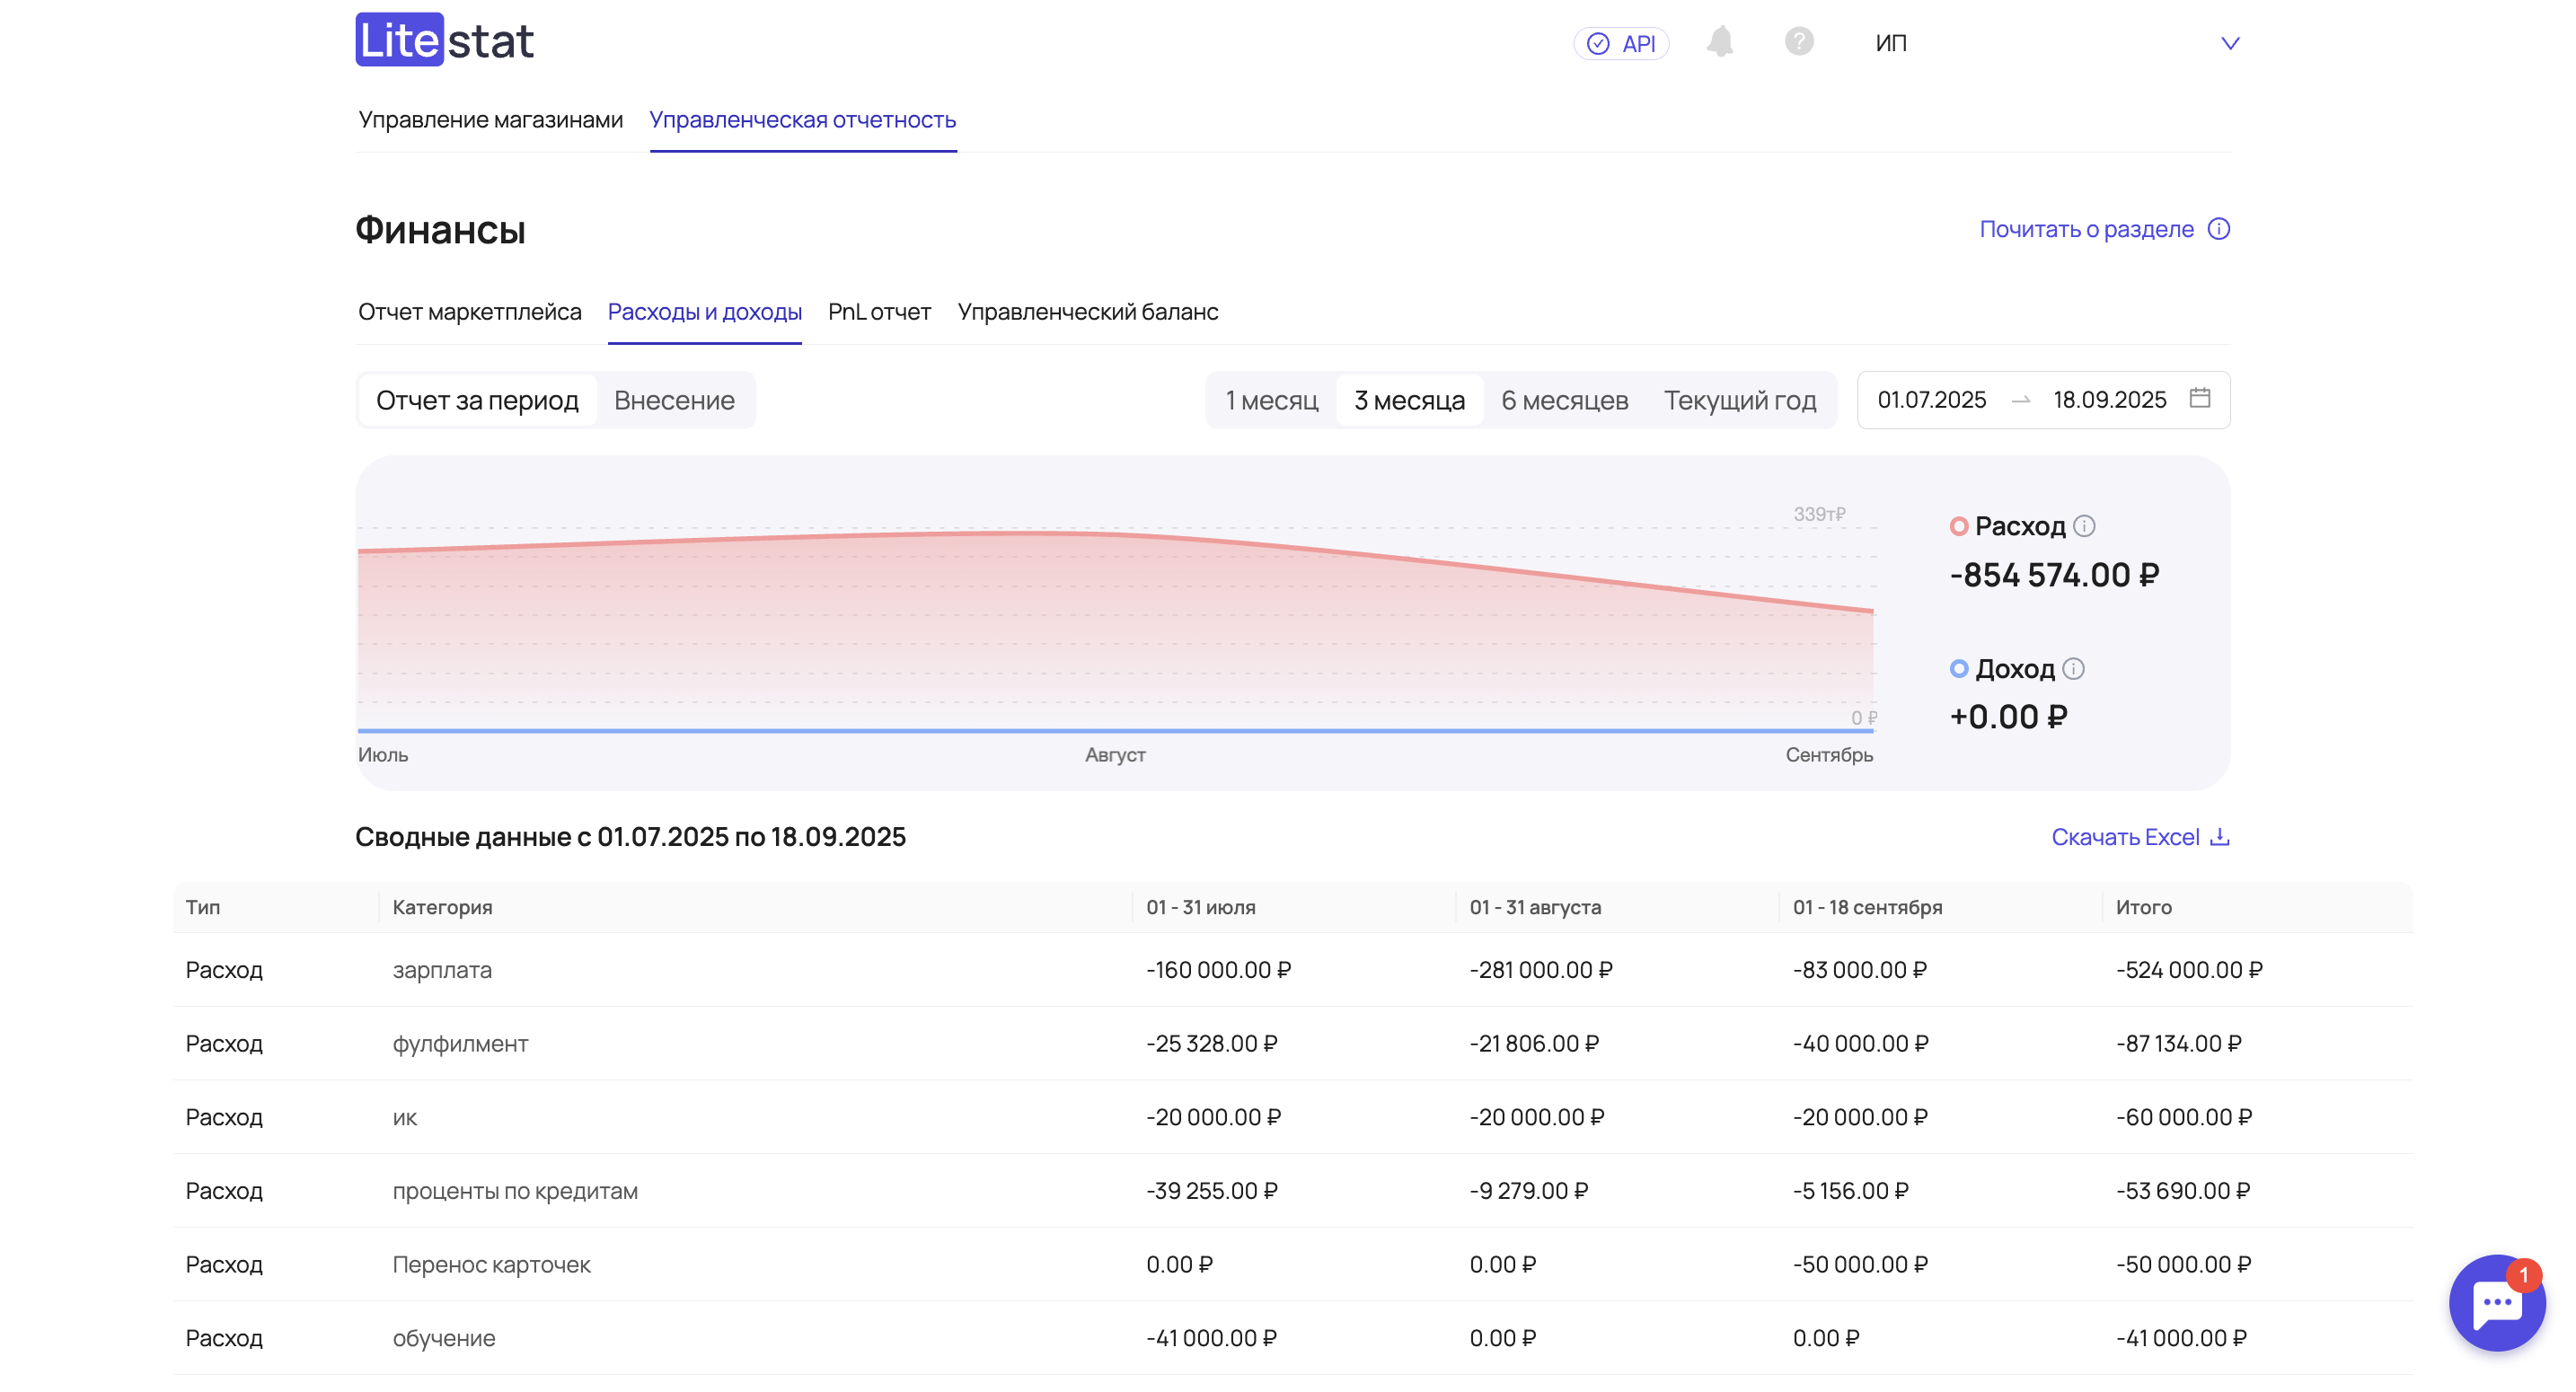The height and width of the screenshot is (1392, 2576).
Task: Open the chat support widget
Action: click(2496, 1302)
